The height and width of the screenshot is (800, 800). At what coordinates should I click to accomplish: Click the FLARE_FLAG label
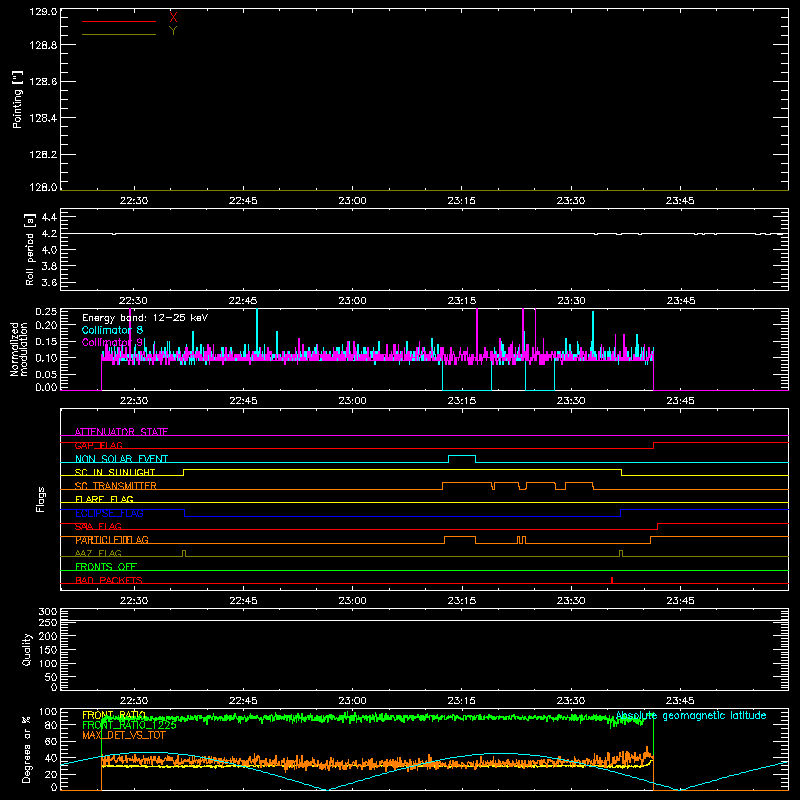(x=104, y=499)
